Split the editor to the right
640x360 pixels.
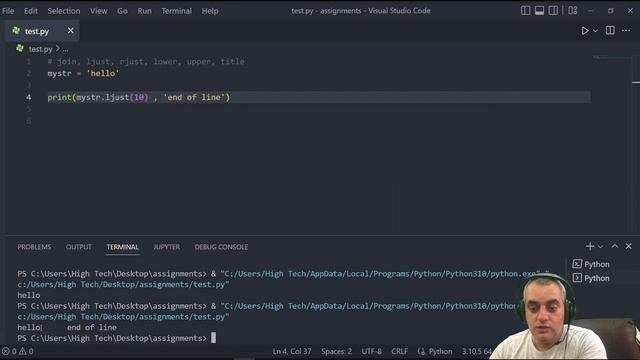click(x=610, y=31)
